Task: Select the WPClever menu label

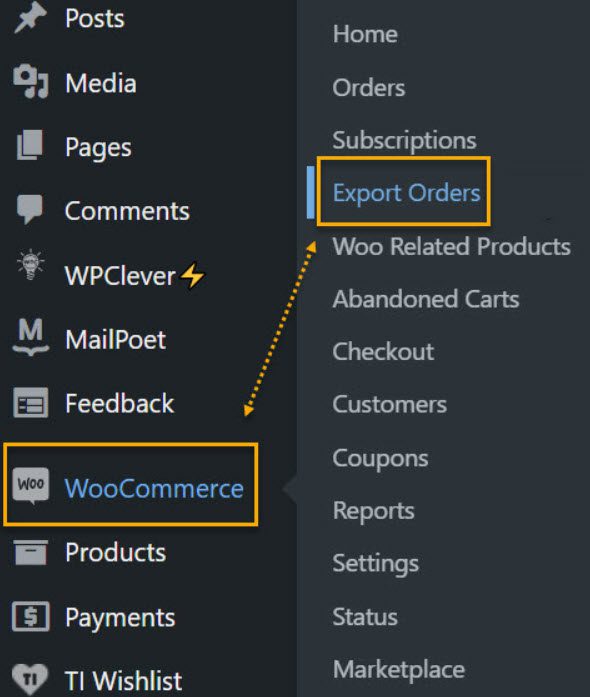Action: 120,276
